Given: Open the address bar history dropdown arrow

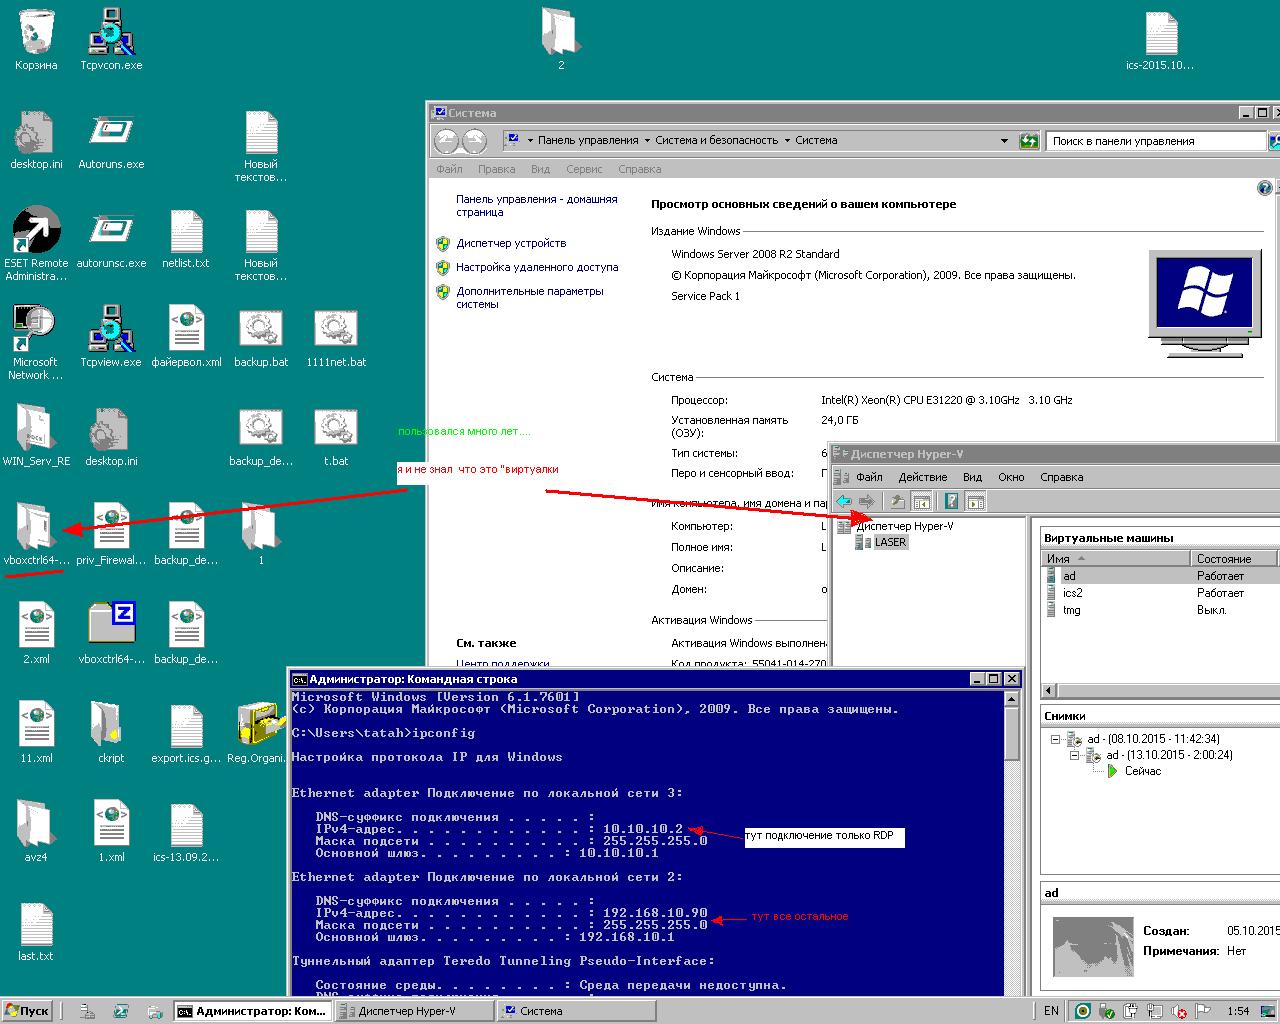Looking at the screenshot, I should [x=1004, y=141].
